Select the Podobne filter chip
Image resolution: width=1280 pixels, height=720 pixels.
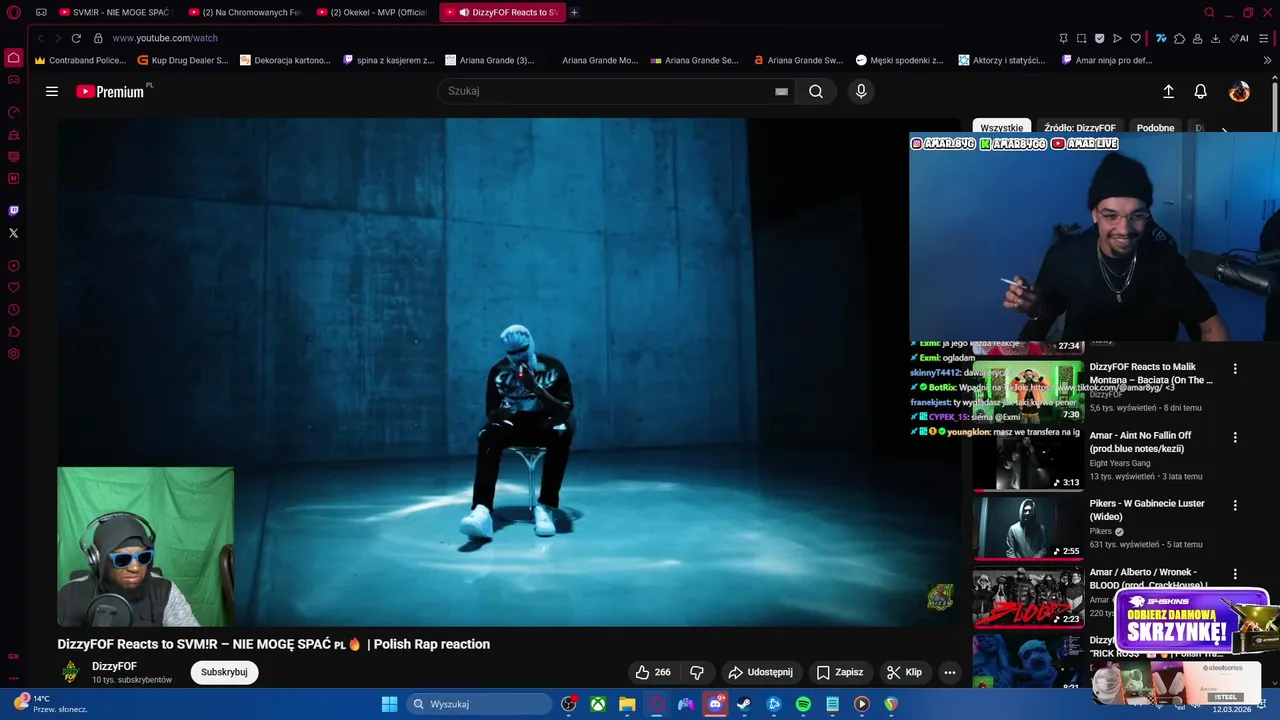tap(1155, 128)
